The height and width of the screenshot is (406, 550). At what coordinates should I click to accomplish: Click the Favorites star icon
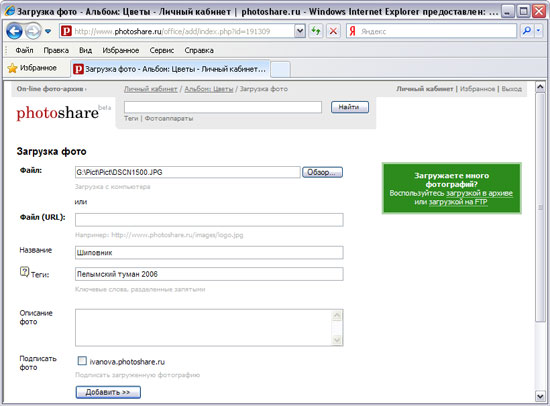tap(12, 68)
